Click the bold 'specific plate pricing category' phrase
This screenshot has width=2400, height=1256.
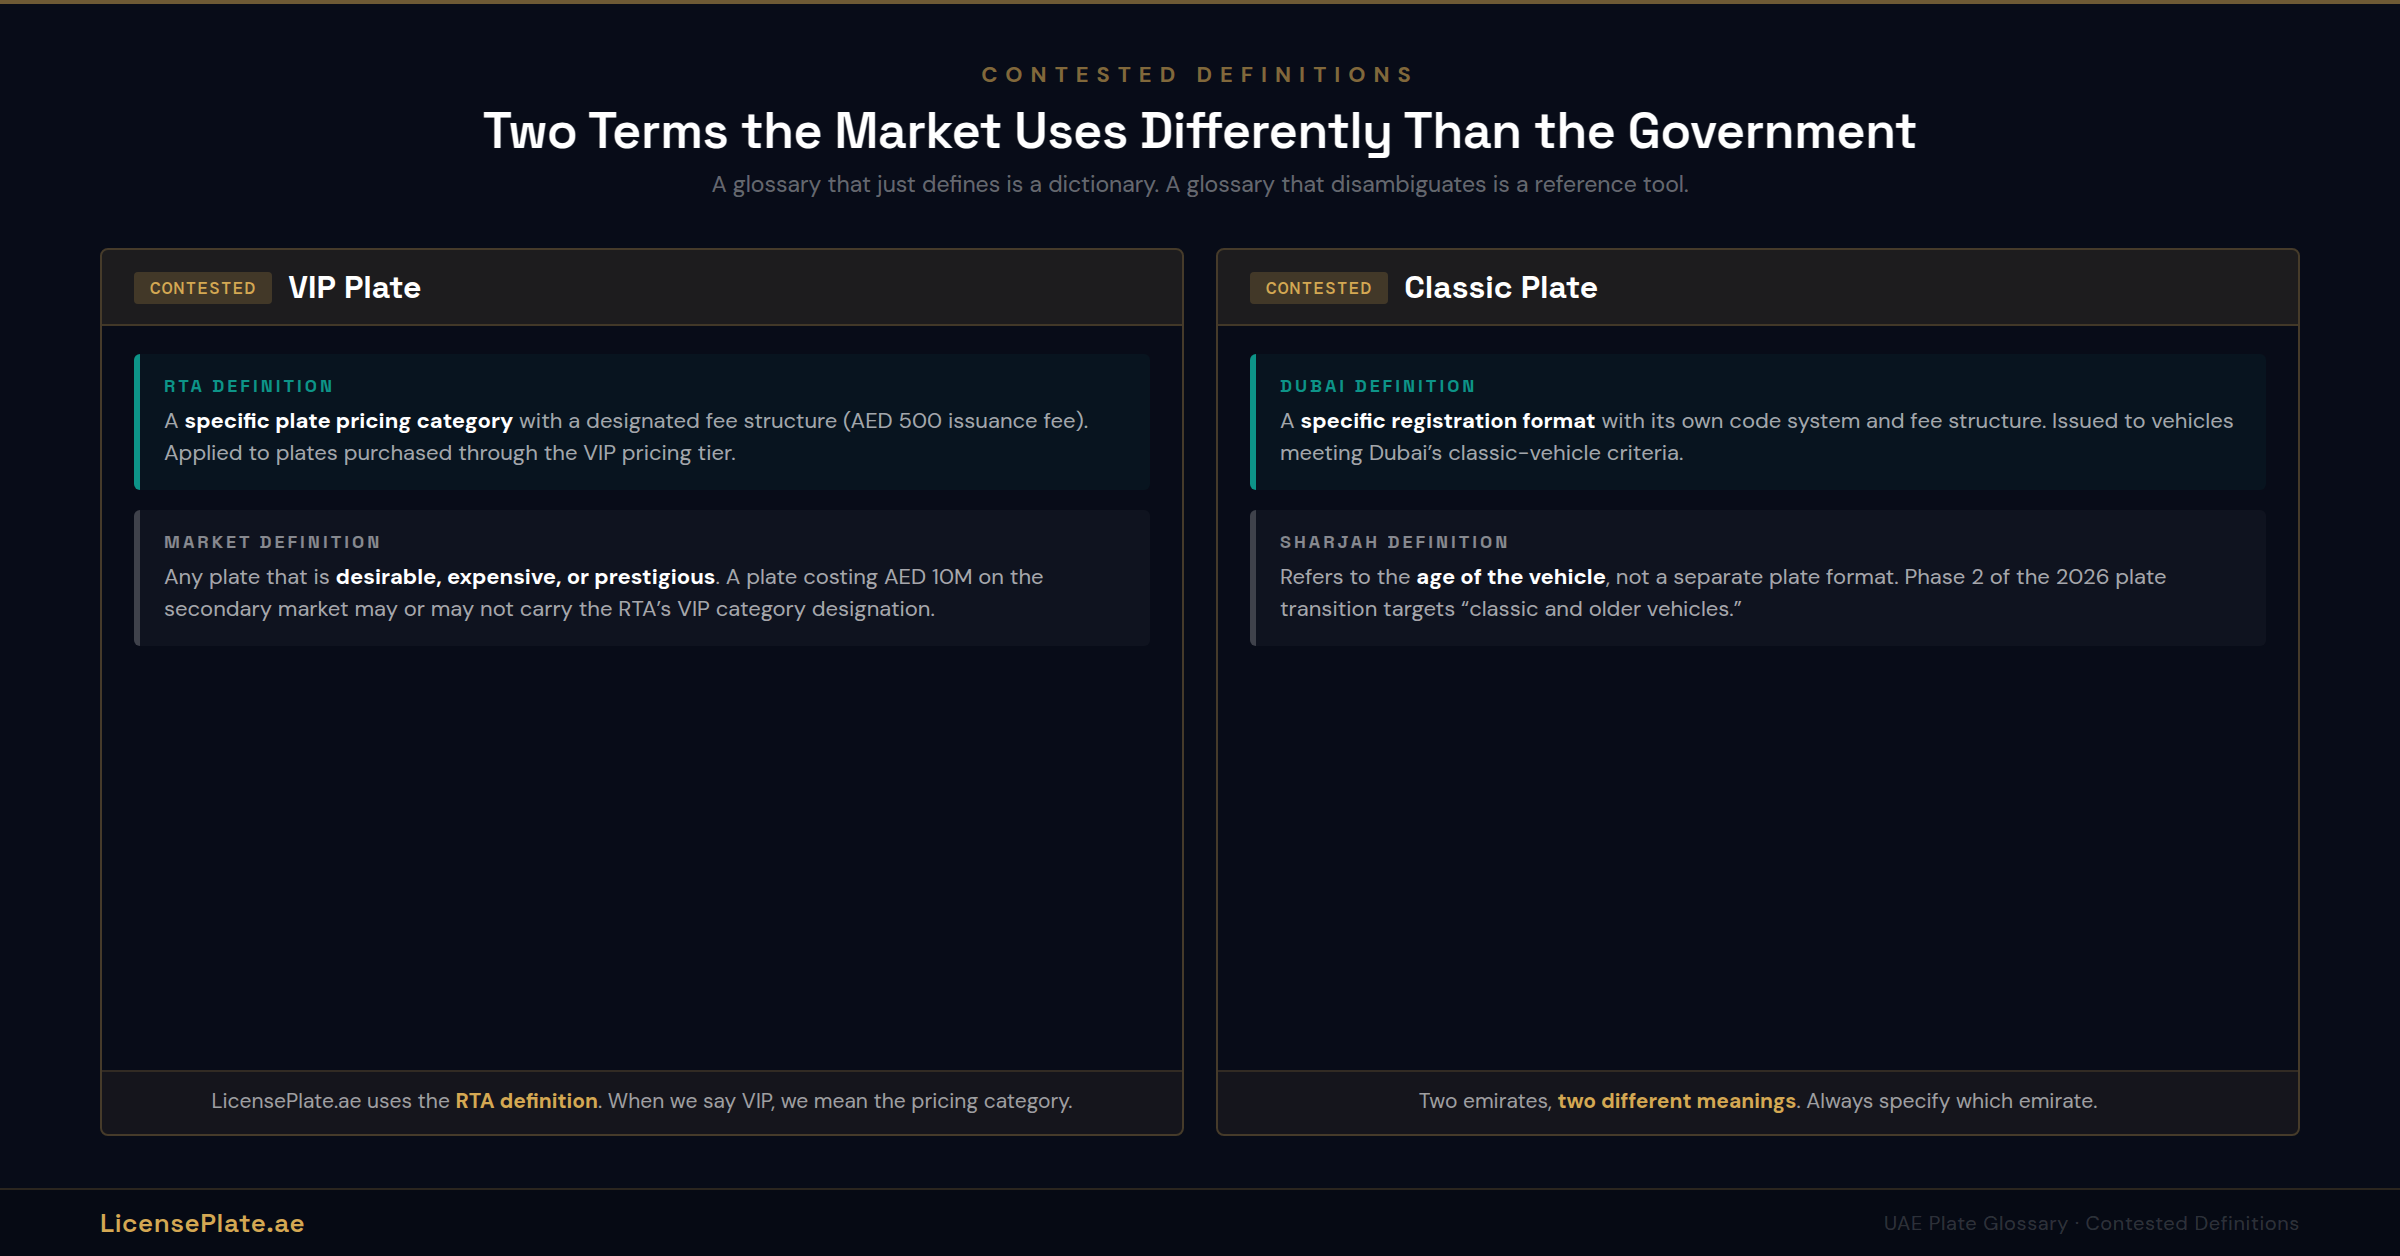coord(348,420)
